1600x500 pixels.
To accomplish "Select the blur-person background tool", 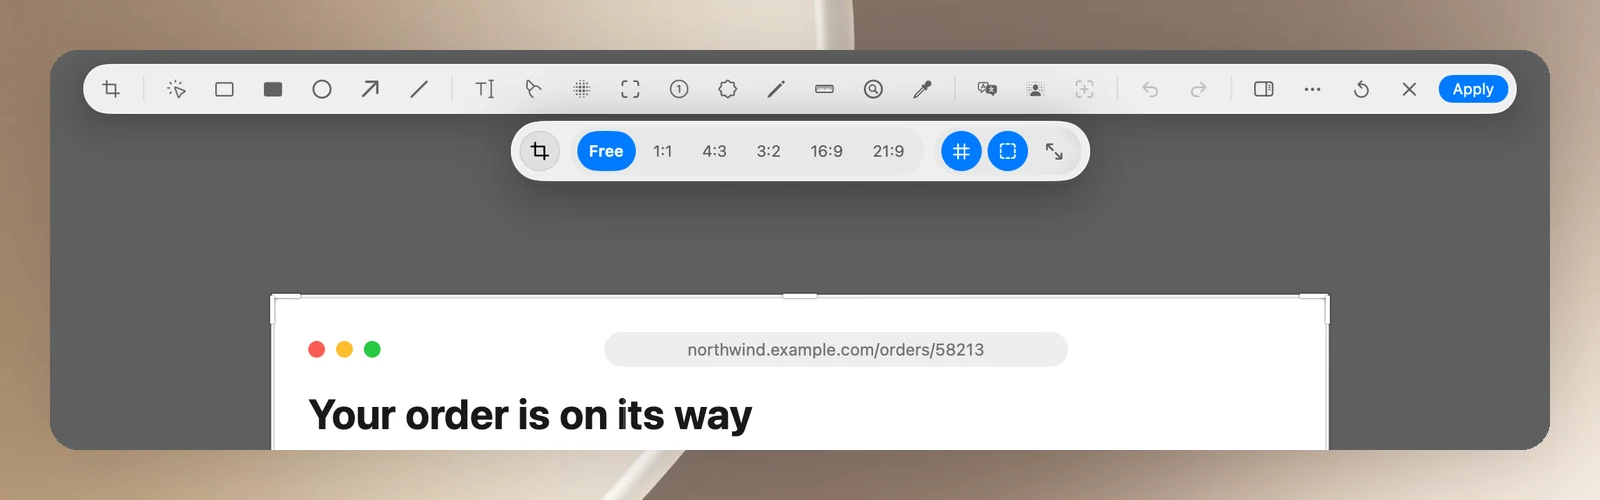I will point(1036,89).
